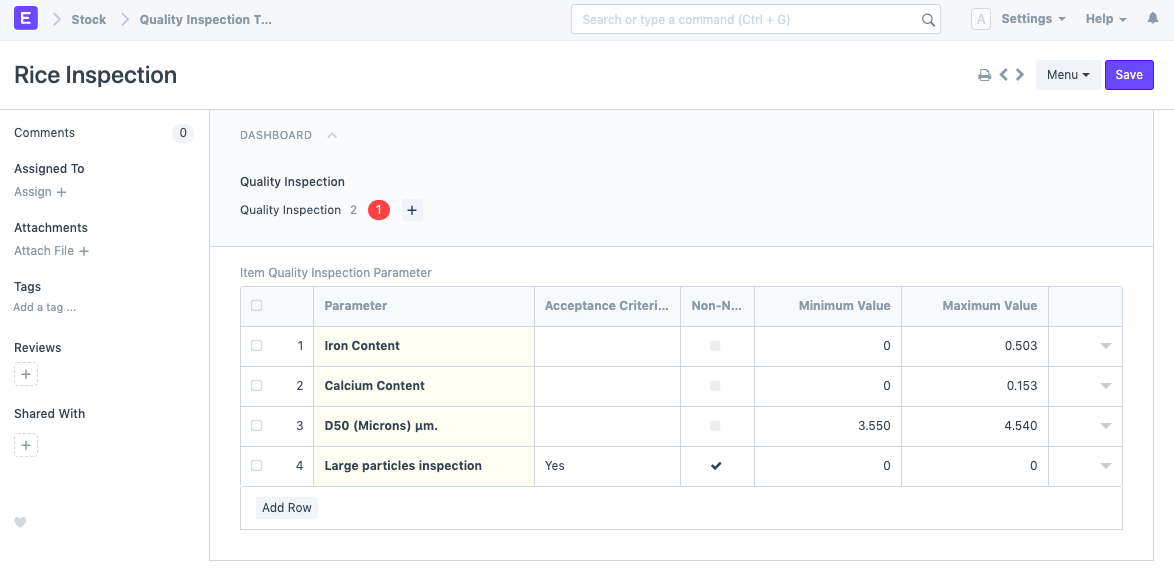Add new Quality Inspection with plus

pyautogui.click(x=412, y=210)
